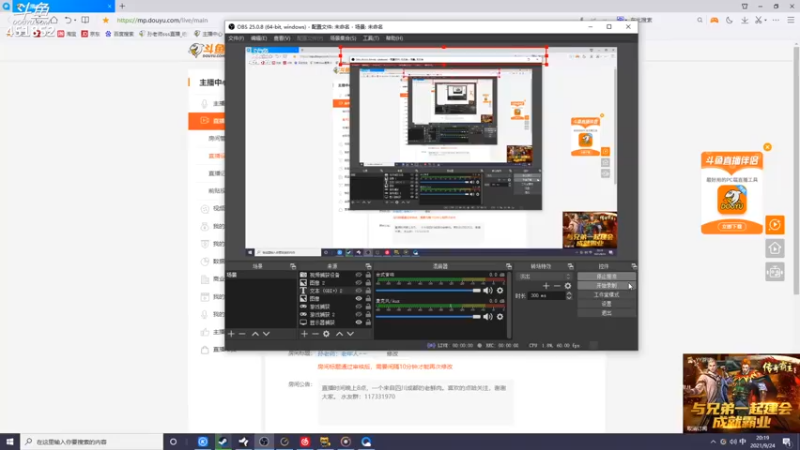This screenshot has height=450, width=800.
Task: Open transition properties gear icon
Action: (x=568, y=286)
